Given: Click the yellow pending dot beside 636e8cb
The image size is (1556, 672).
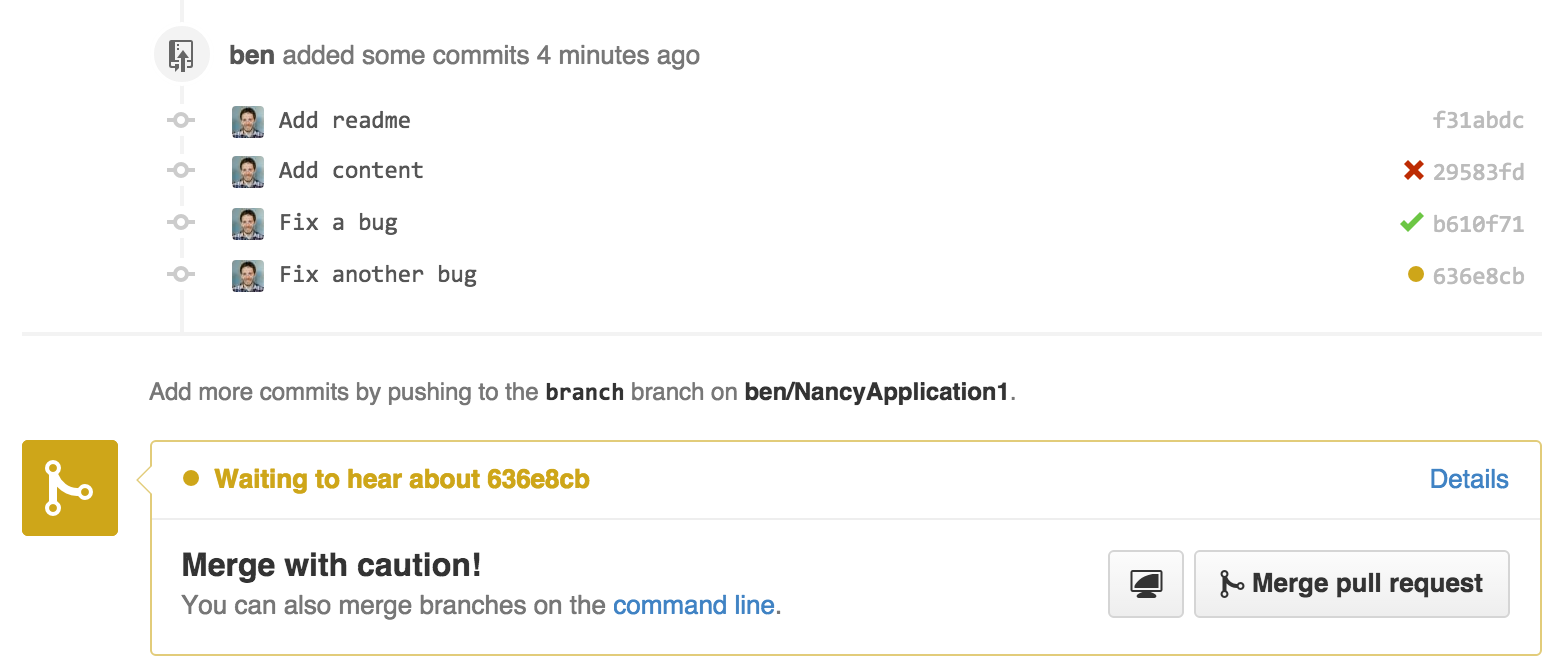Looking at the screenshot, I should pyautogui.click(x=1415, y=274).
